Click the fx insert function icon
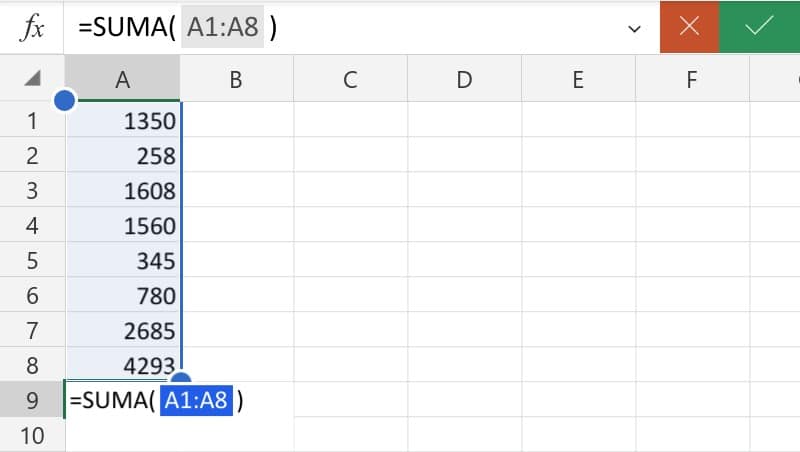This screenshot has width=800, height=452. tap(32, 27)
